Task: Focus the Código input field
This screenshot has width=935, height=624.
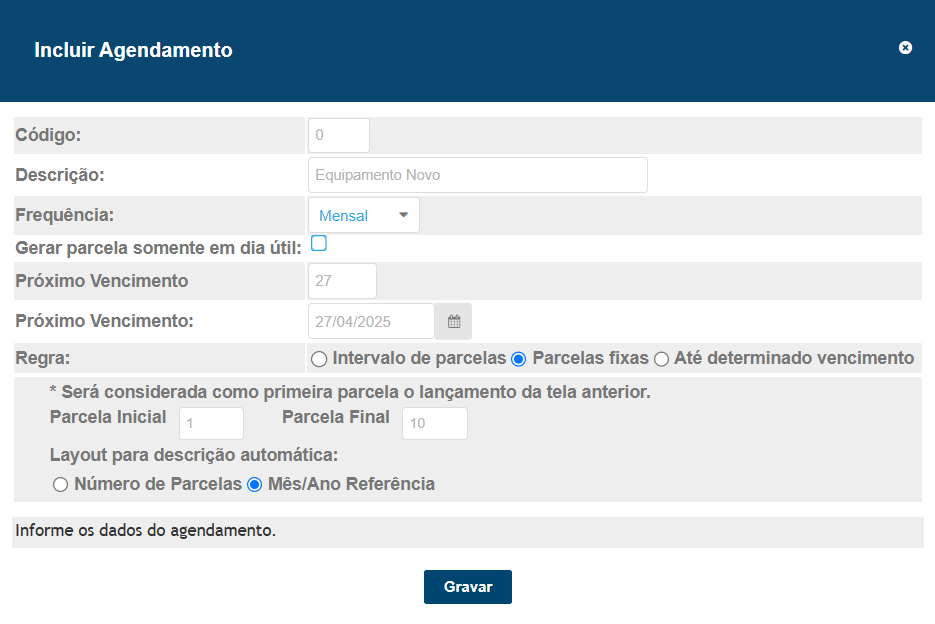Action: 338,135
